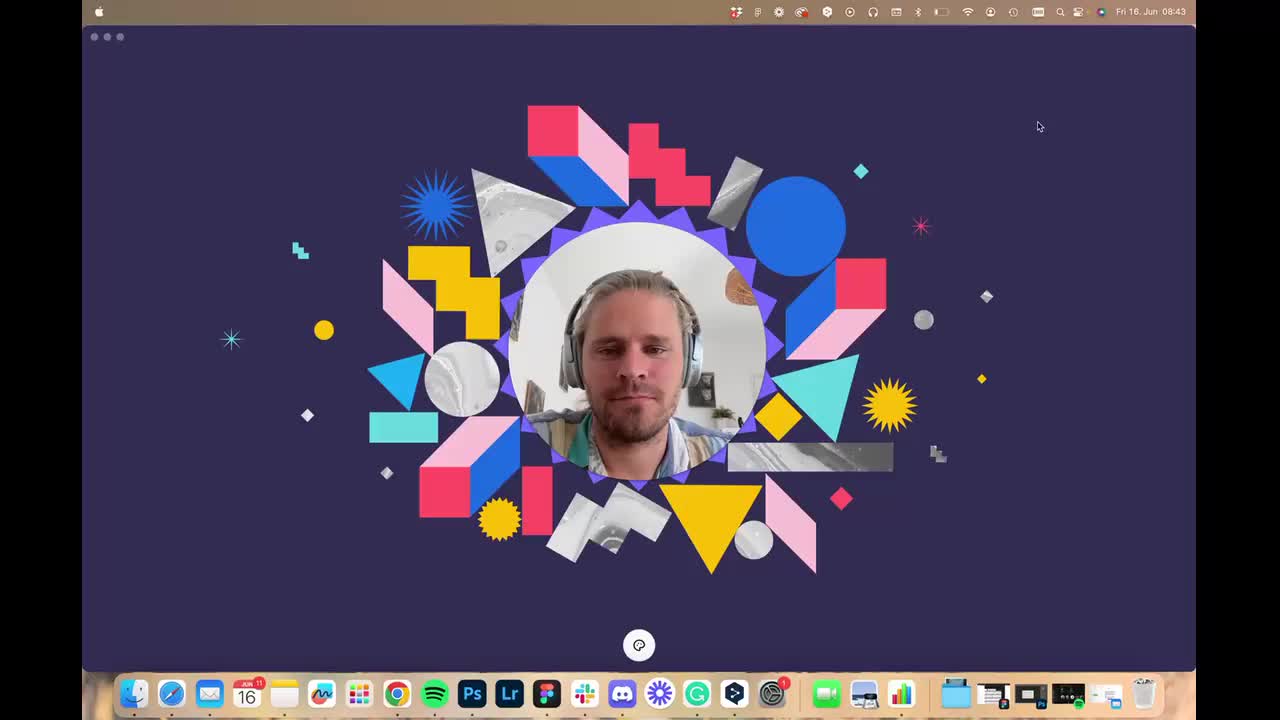Launch Discord from the dock
Viewport: 1280px width, 720px height.
[622, 694]
